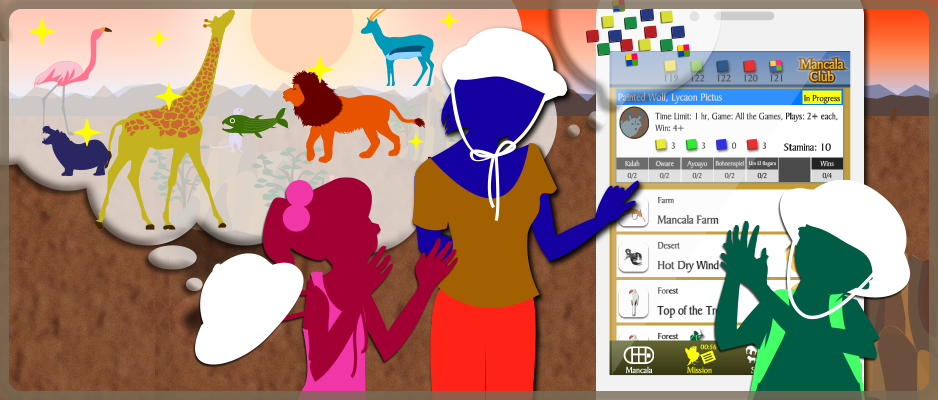Click the blue cube in mission card
This screenshot has width=938, height=400.
click(720, 145)
